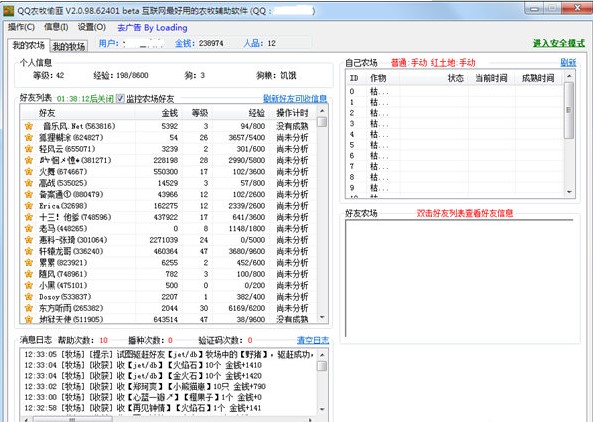Image resolution: width=593 pixels, height=422 pixels.
Task: Click message log scrollbar up arrow
Action: pyautogui.click(x=322, y=355)
